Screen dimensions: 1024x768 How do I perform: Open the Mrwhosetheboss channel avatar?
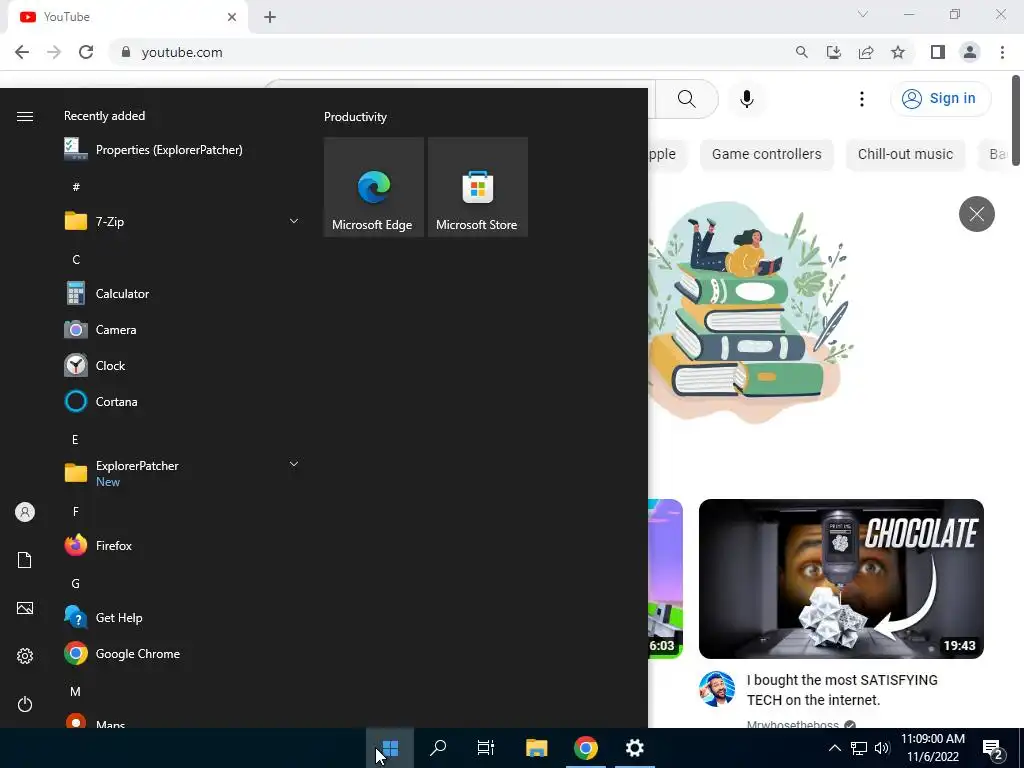716,688
